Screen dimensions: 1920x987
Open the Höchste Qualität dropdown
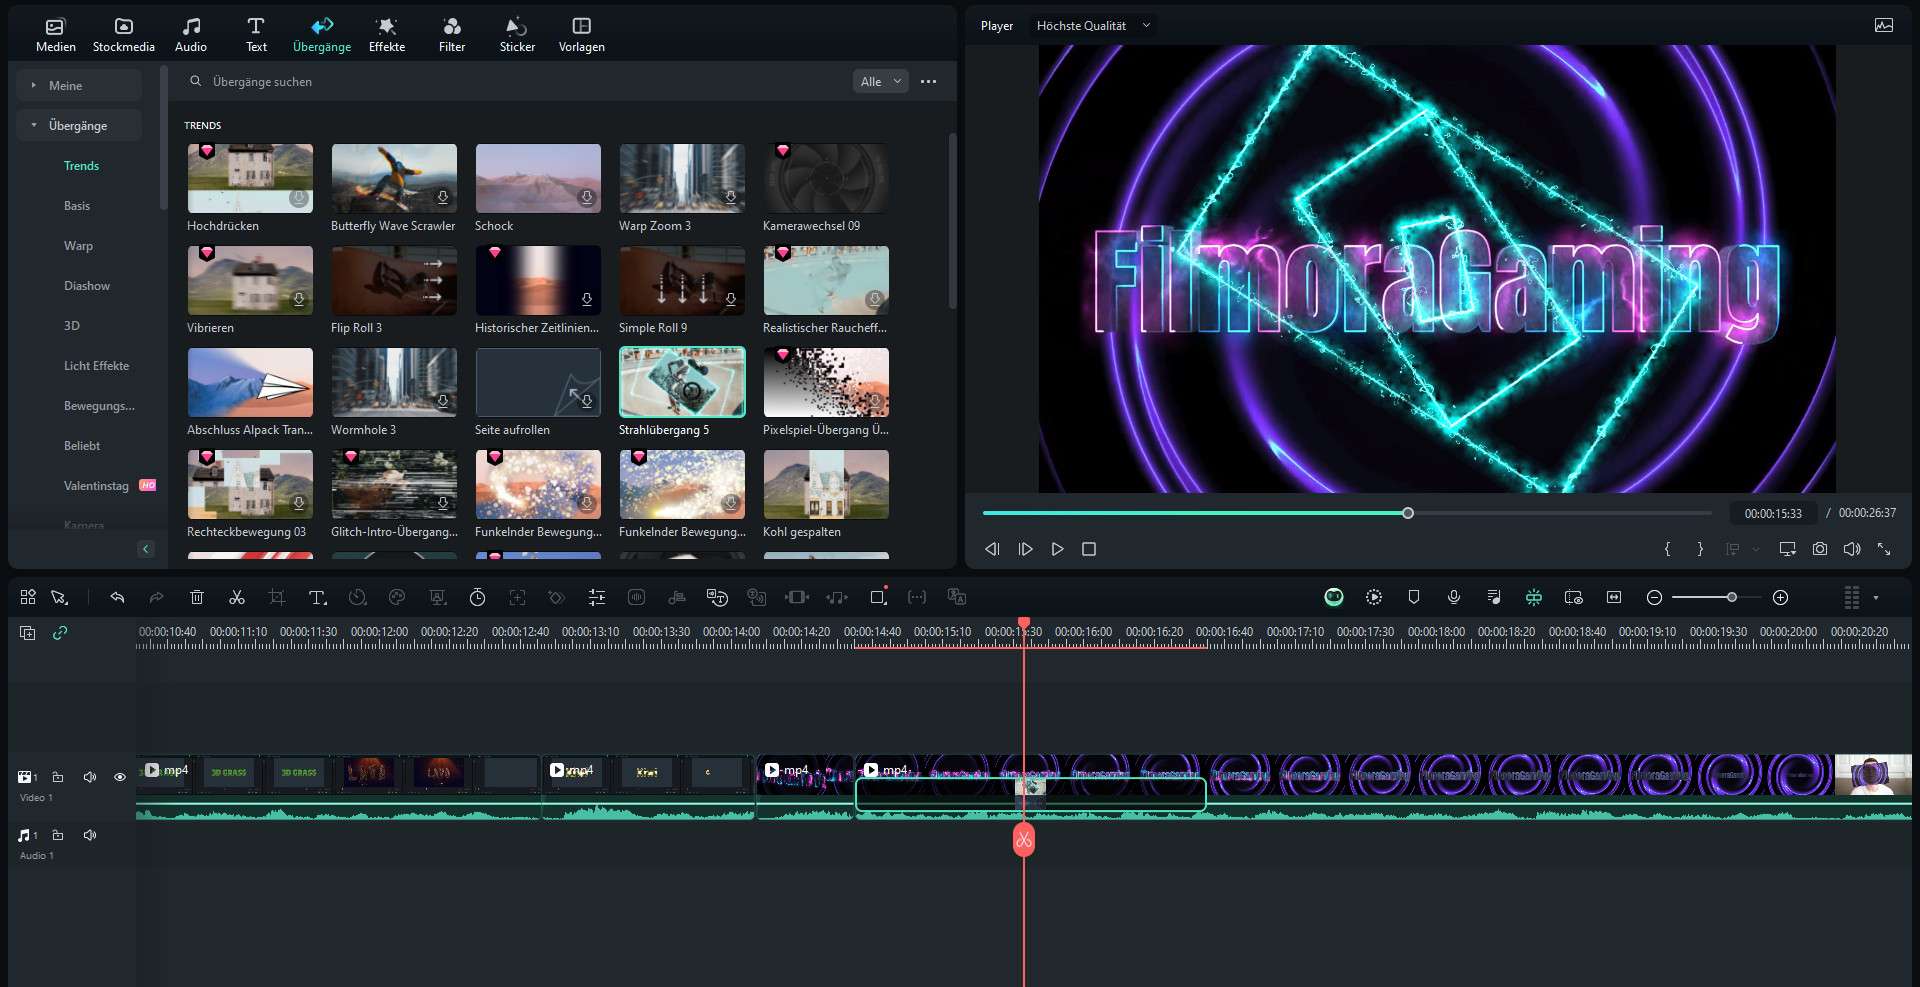tap(1093, 26)
